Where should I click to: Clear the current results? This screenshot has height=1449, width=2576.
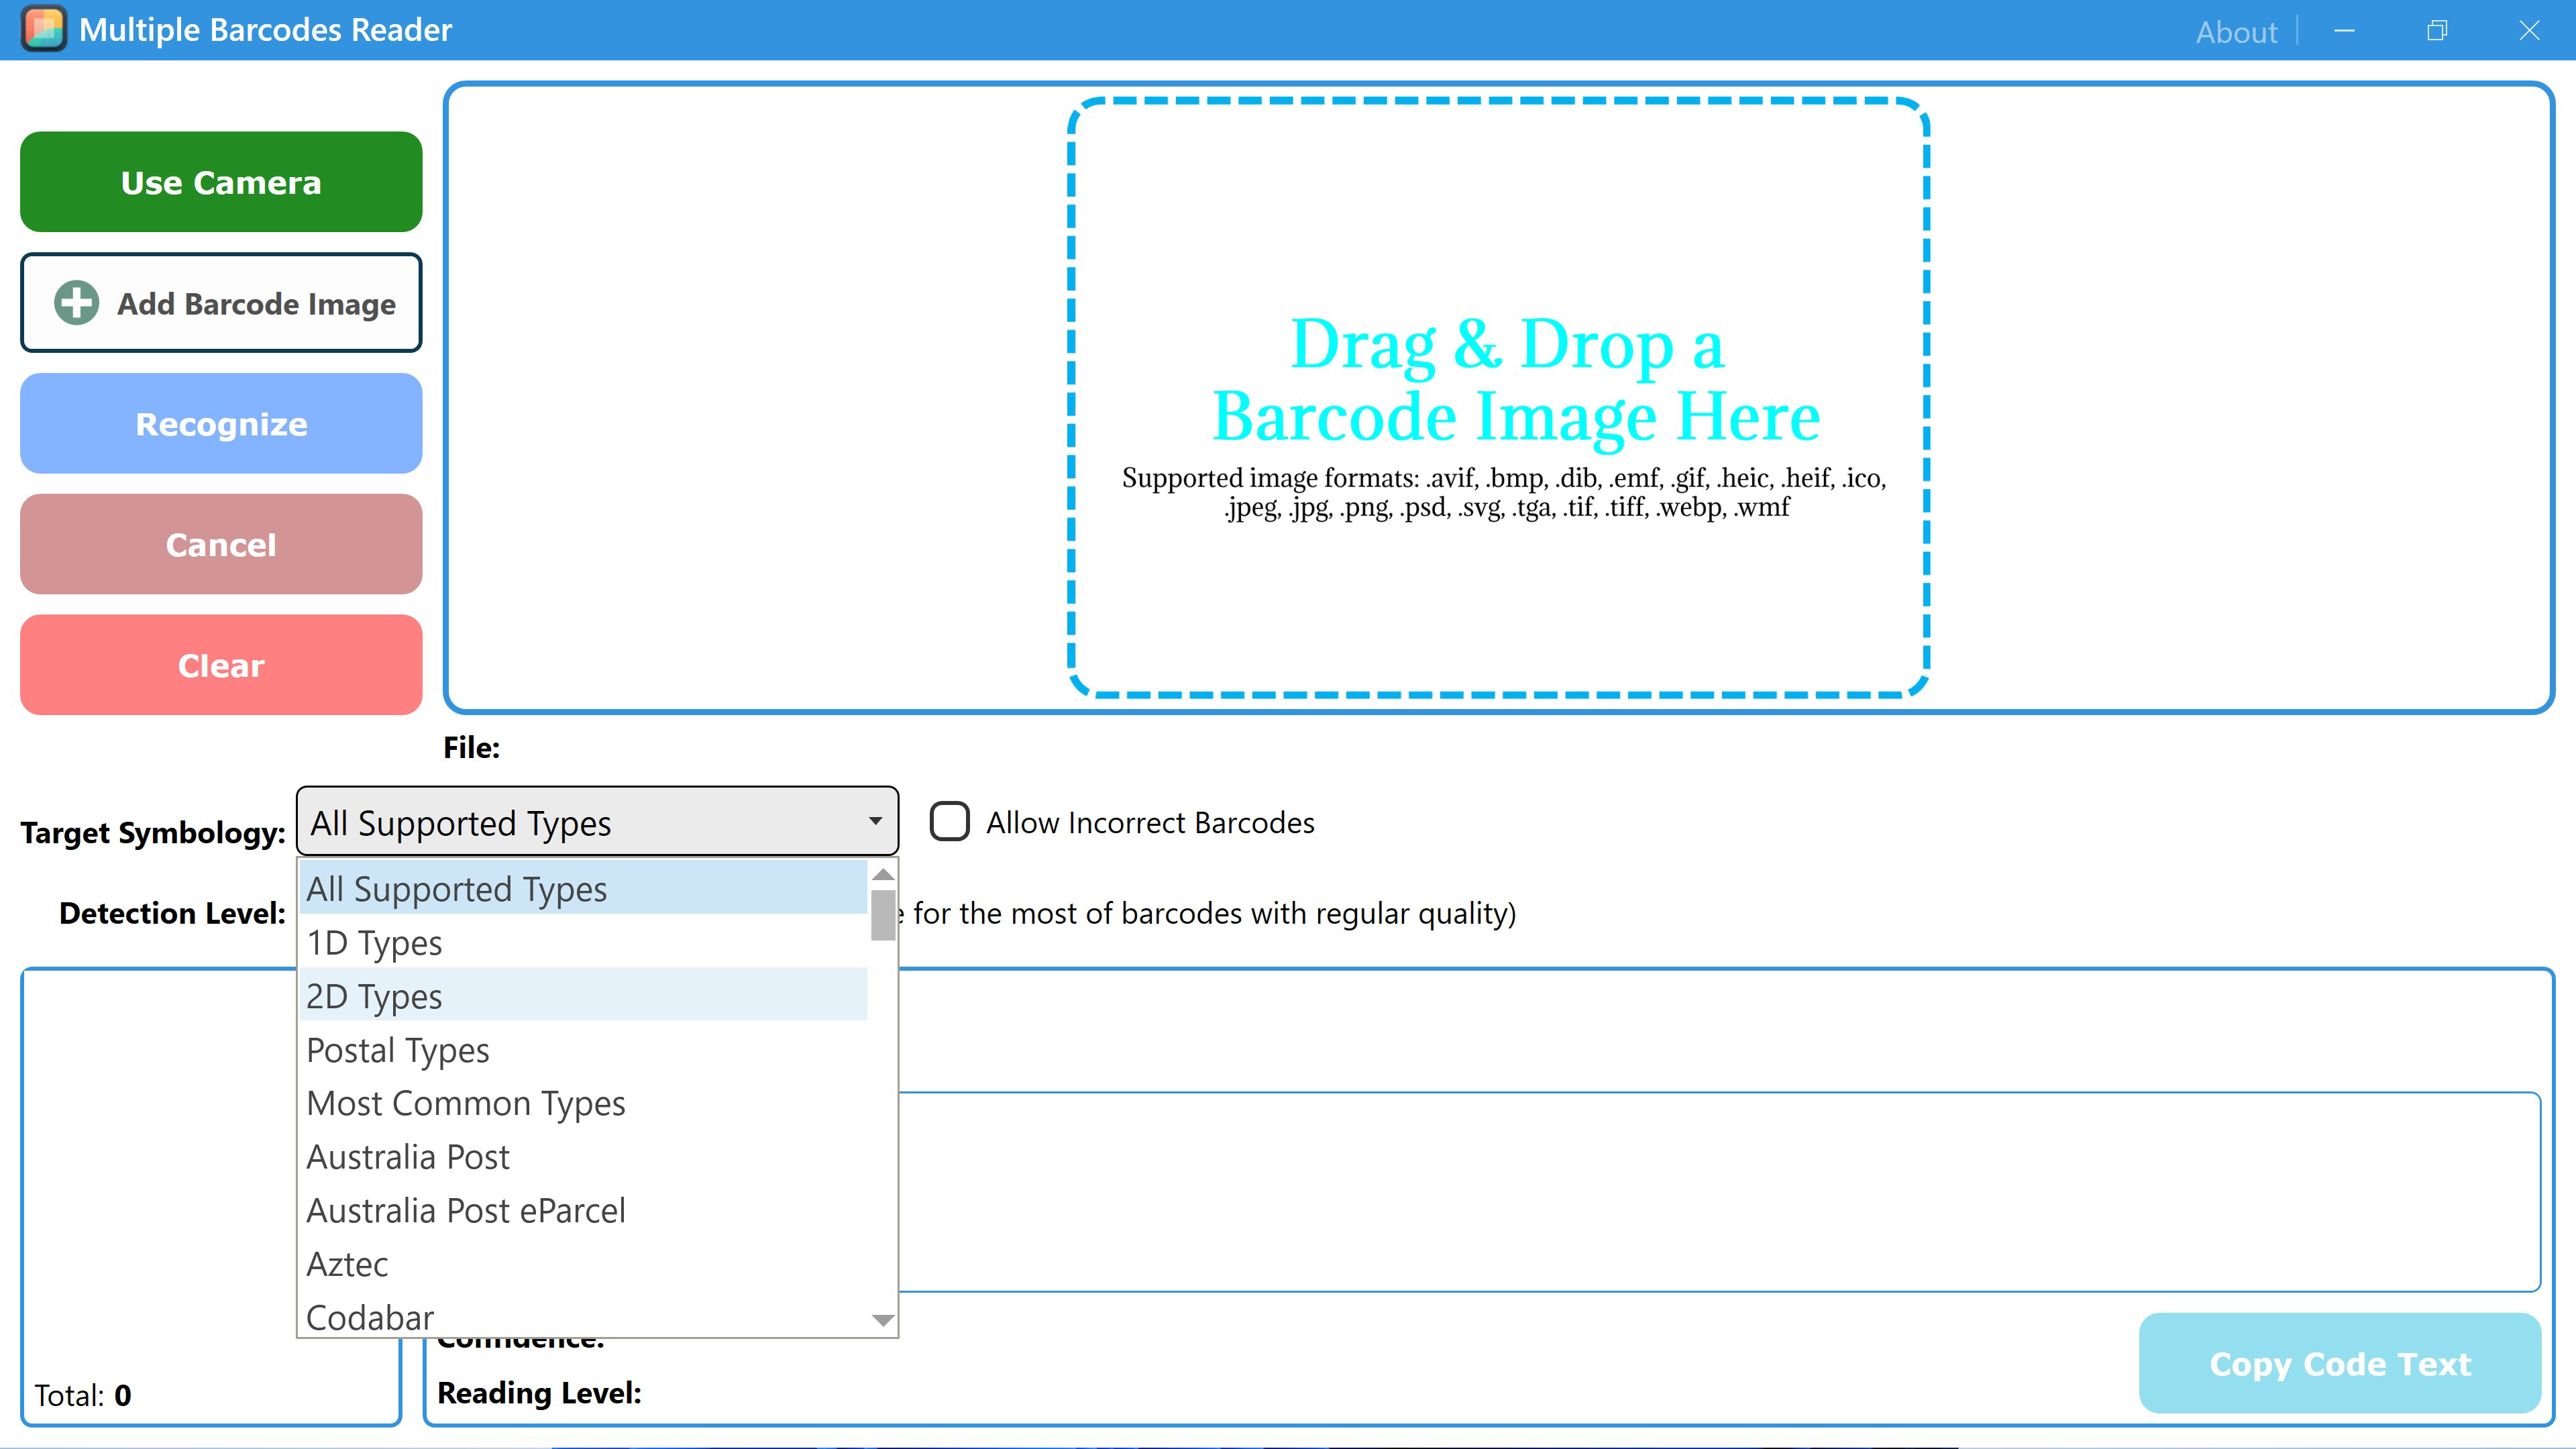[220, 665]
